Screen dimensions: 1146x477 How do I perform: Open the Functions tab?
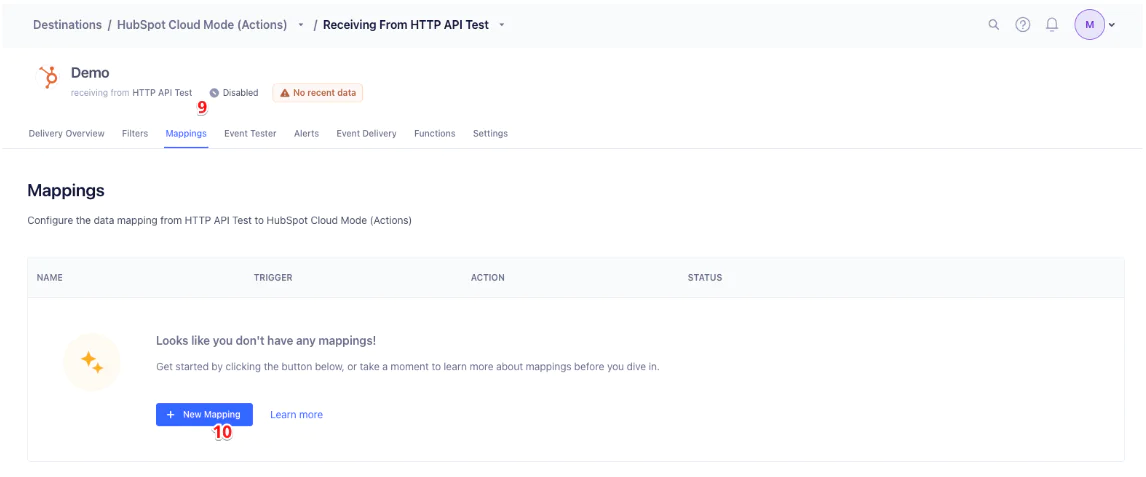(x=434, y=134)
